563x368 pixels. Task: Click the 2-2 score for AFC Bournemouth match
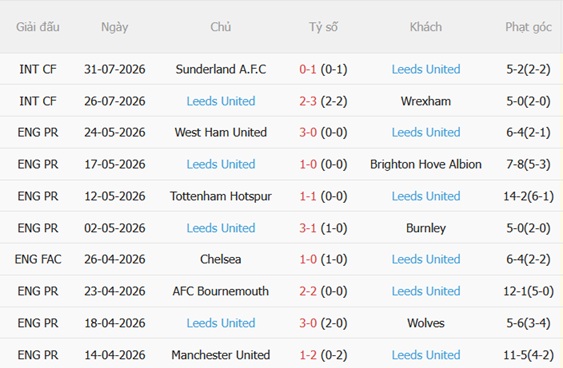tap(308, 291)
